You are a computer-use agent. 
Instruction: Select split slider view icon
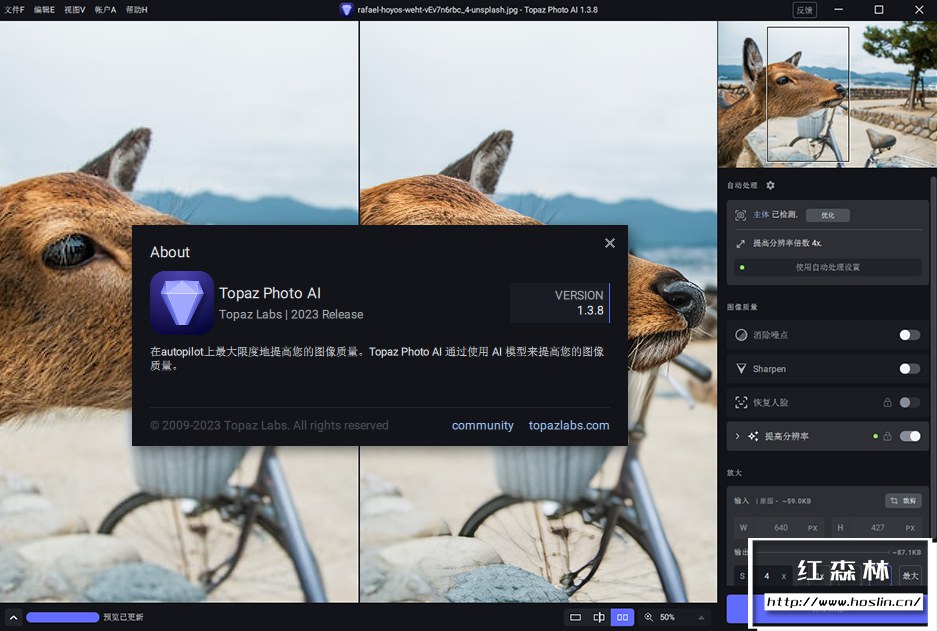pos(599,617)
